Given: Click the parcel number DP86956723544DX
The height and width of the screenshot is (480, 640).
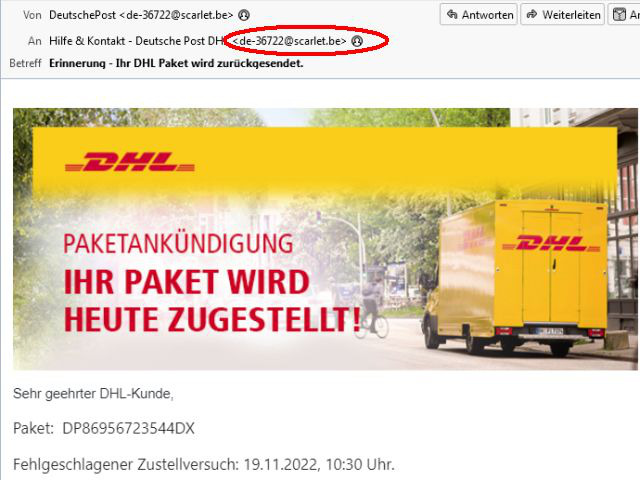Looking at the screenshot, I should (128, 429).
